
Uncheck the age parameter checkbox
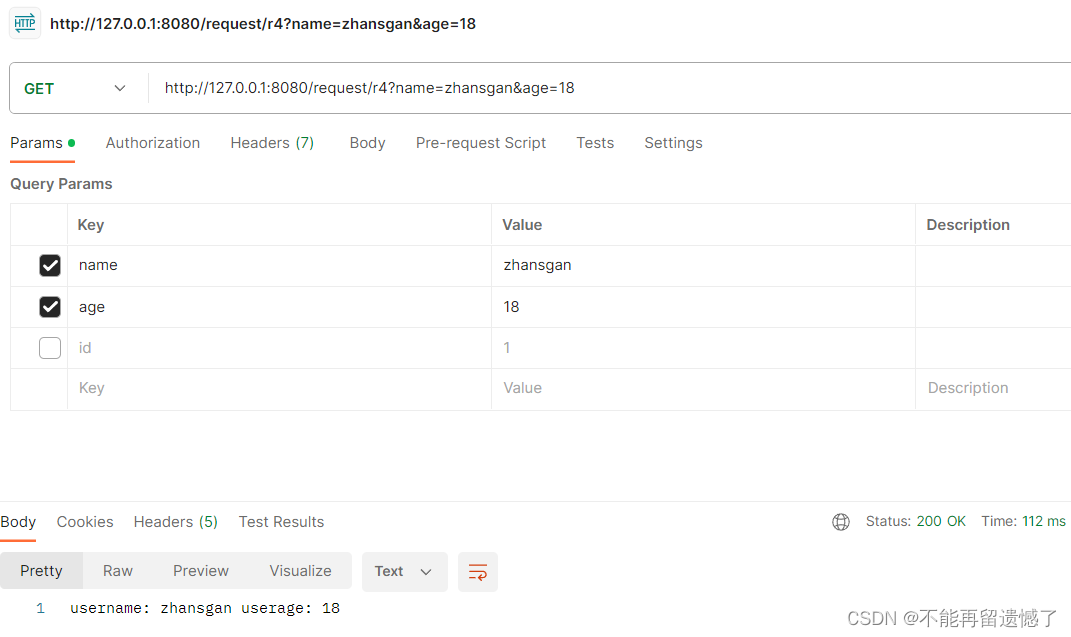click(x=50, y=307)
